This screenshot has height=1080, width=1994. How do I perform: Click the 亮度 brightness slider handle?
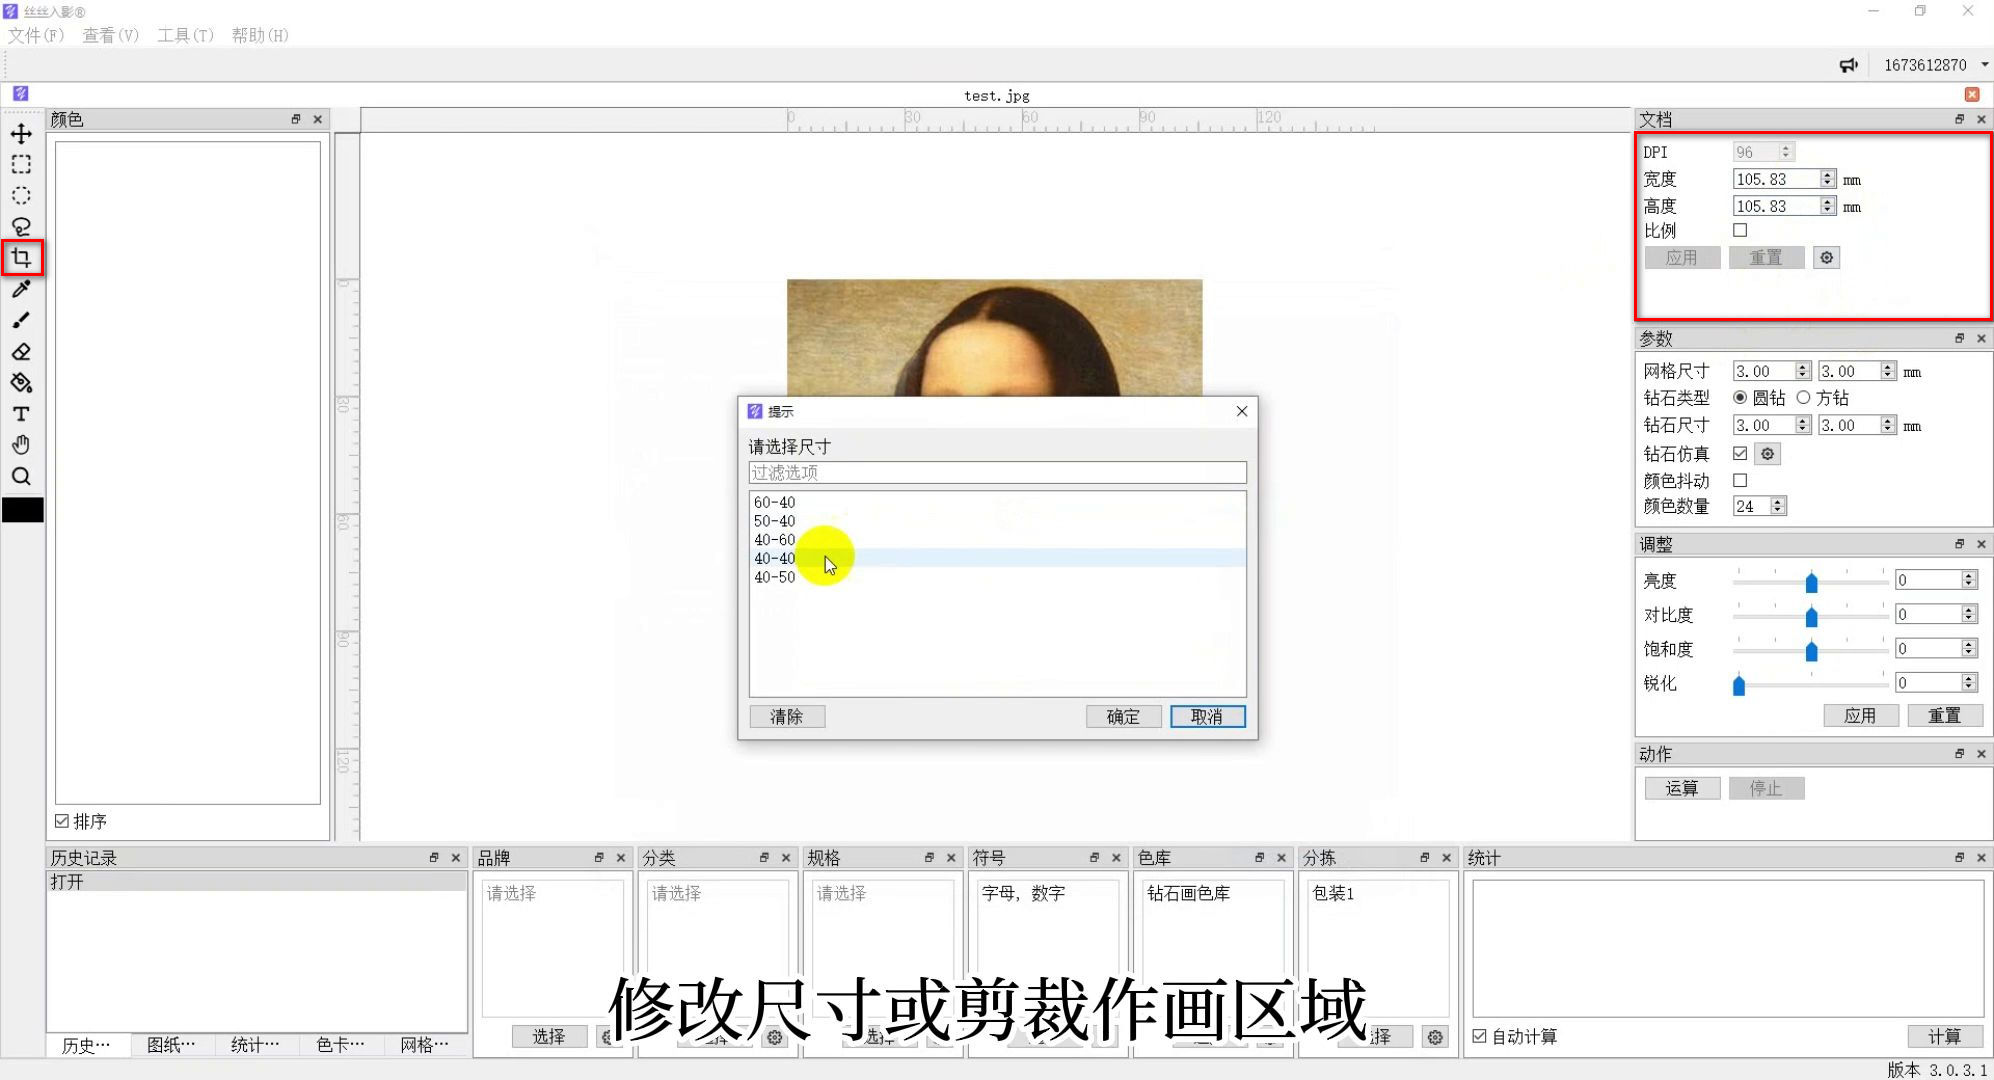tap(1811, 582)
